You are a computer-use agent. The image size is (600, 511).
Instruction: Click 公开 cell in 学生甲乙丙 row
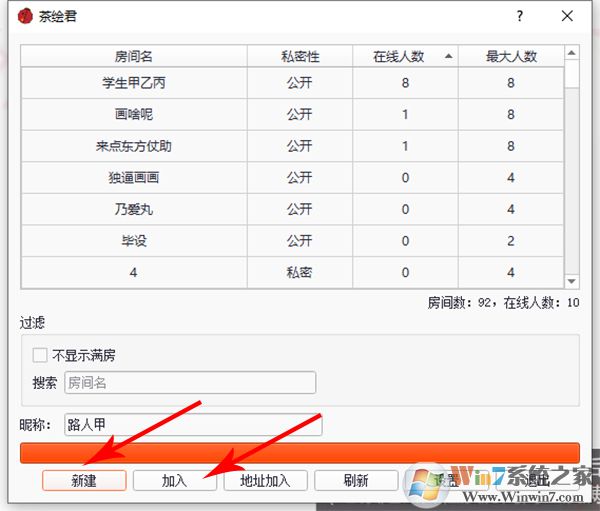pos(300,83)
